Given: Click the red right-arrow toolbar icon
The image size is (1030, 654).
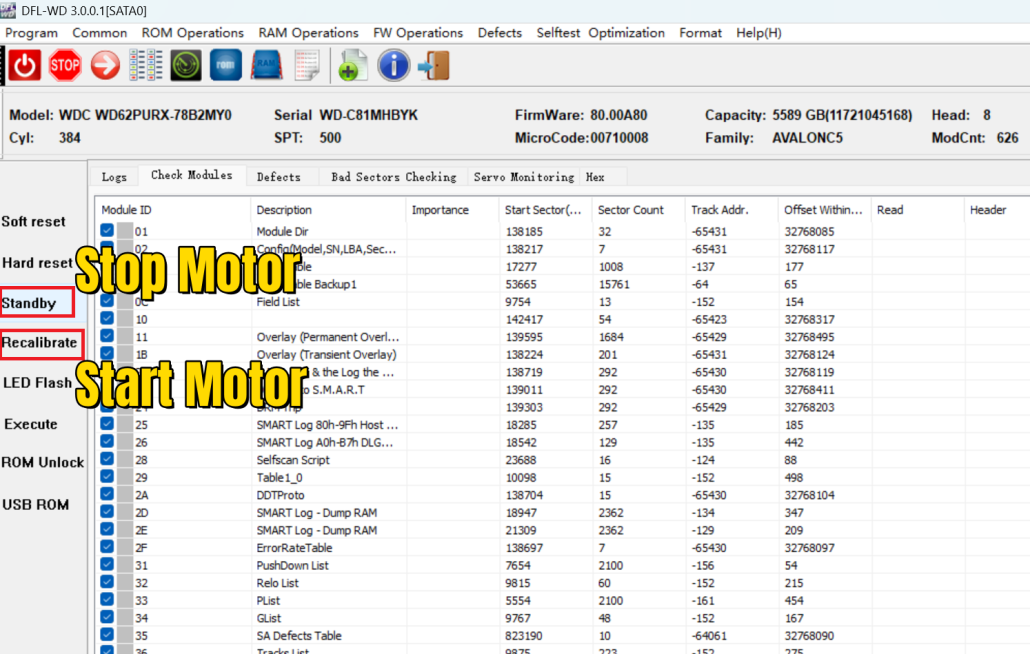Looking at the screenshot, I should (105, 66).
